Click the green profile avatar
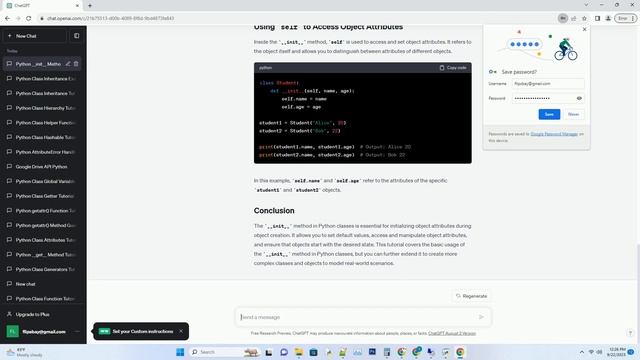640x360 pixels. click(12, 331)
